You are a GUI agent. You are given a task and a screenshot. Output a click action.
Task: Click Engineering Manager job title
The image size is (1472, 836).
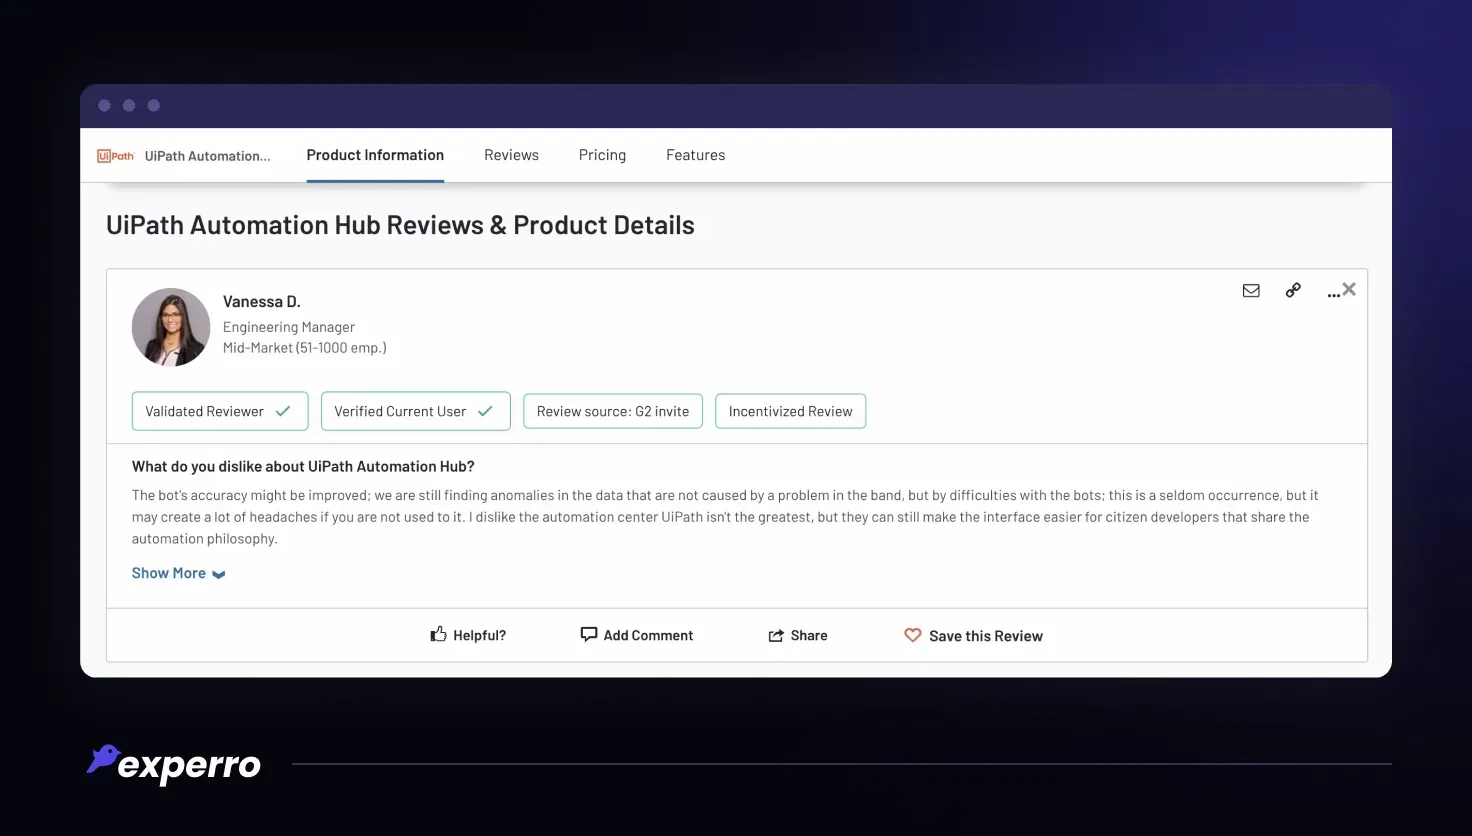pyautogui.click(x=289, y=327)
